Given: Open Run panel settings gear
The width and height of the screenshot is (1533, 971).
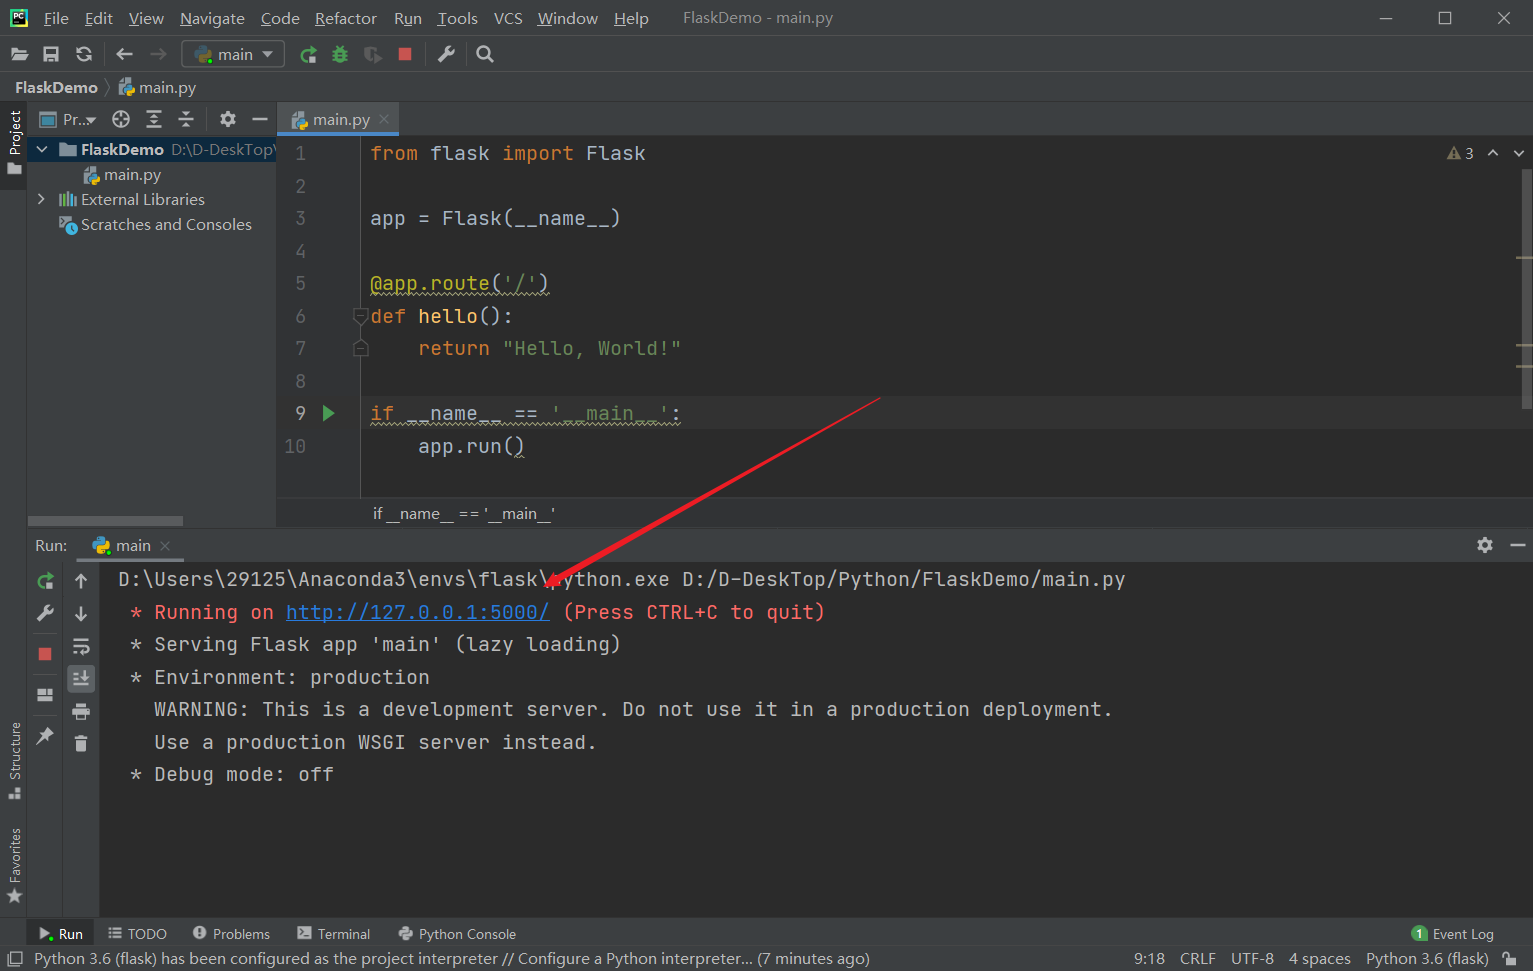Looking at the screenshot, I should pos(1485,545).
